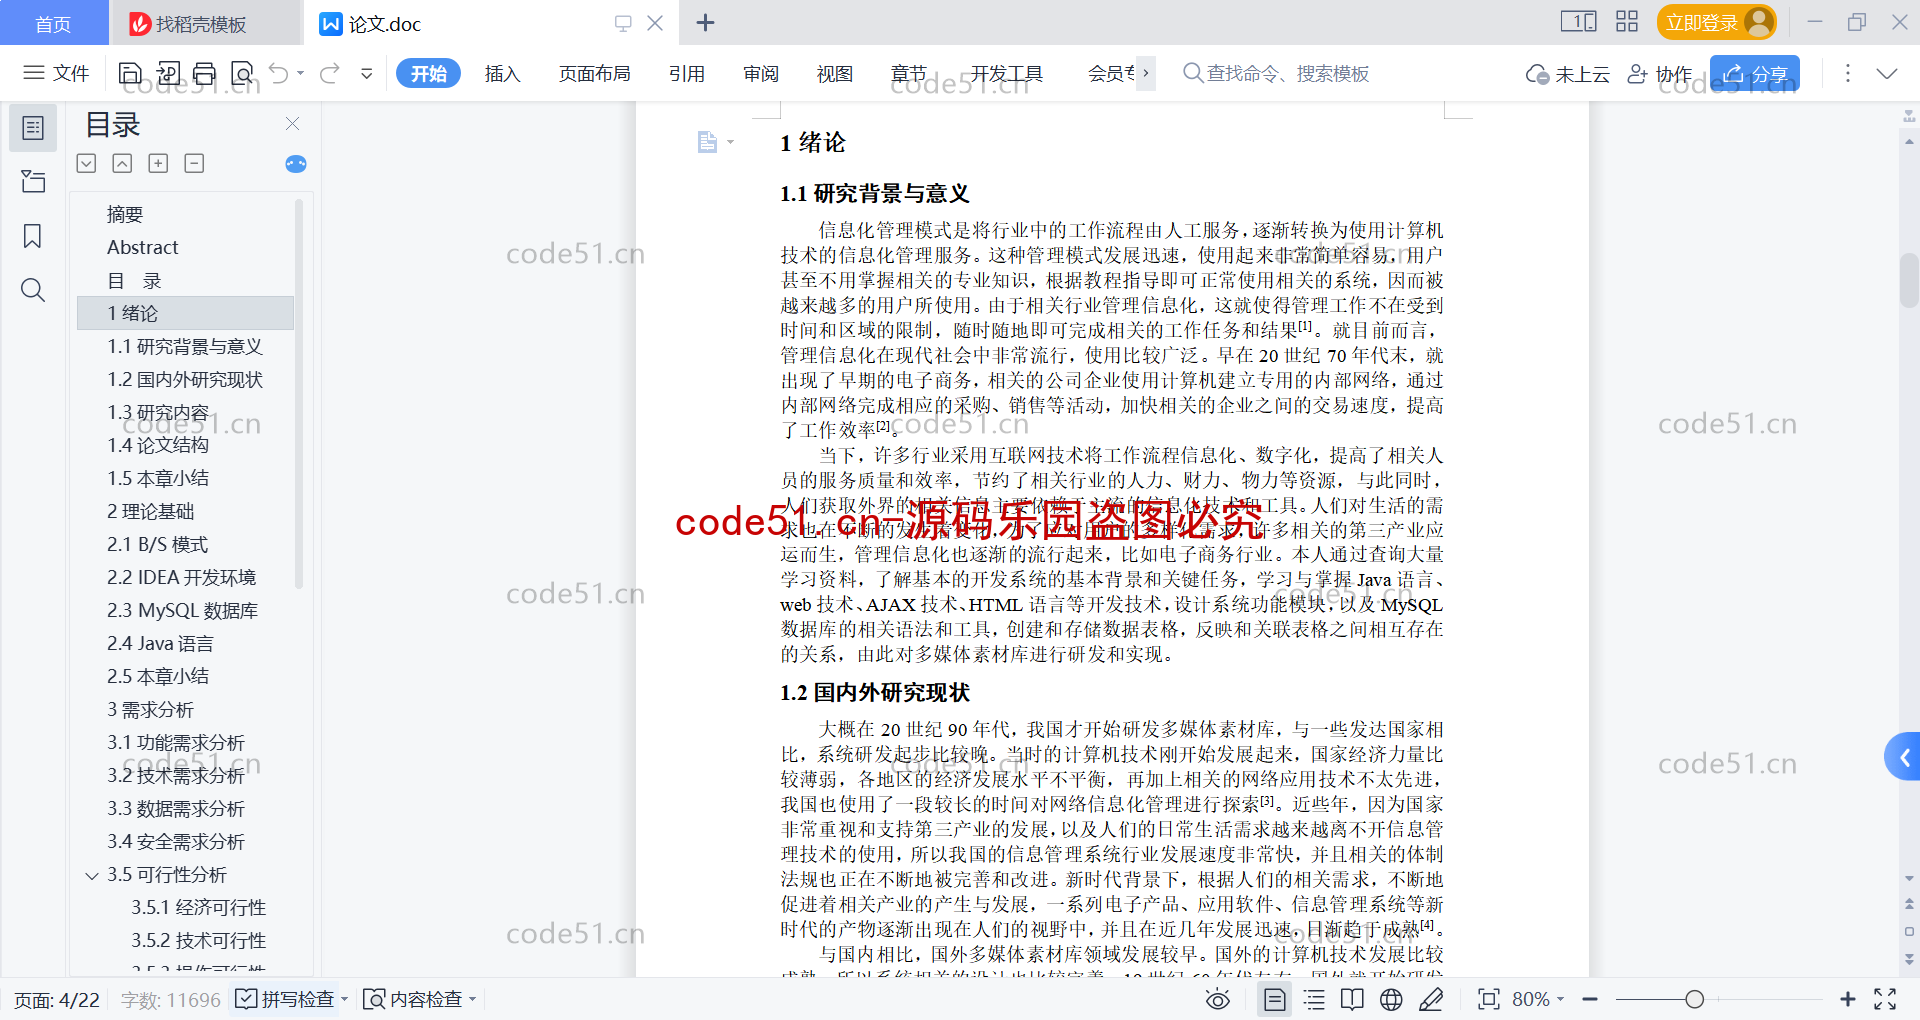Open the outline/TOC sidebar icon
The image size is (1920, 1020).
[33, 128]
